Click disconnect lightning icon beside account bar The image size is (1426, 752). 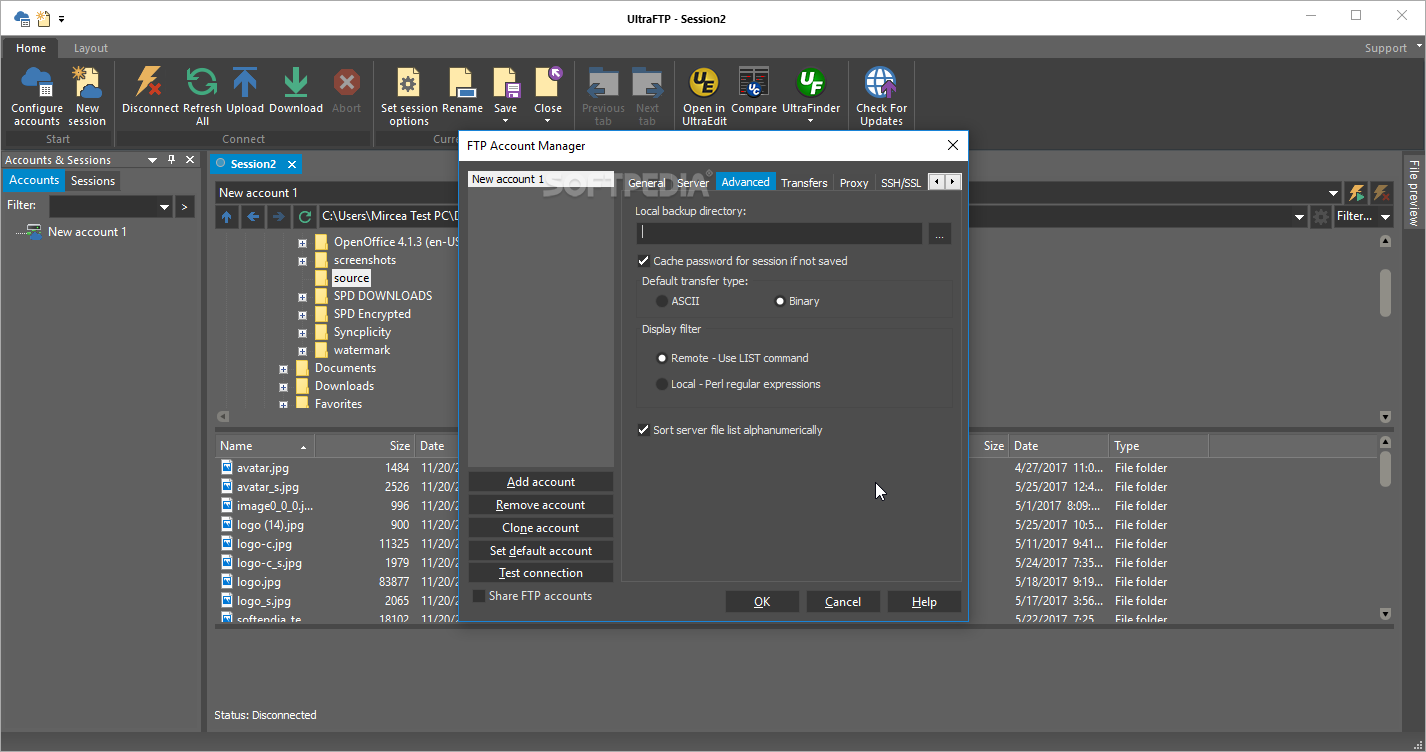1381,193
